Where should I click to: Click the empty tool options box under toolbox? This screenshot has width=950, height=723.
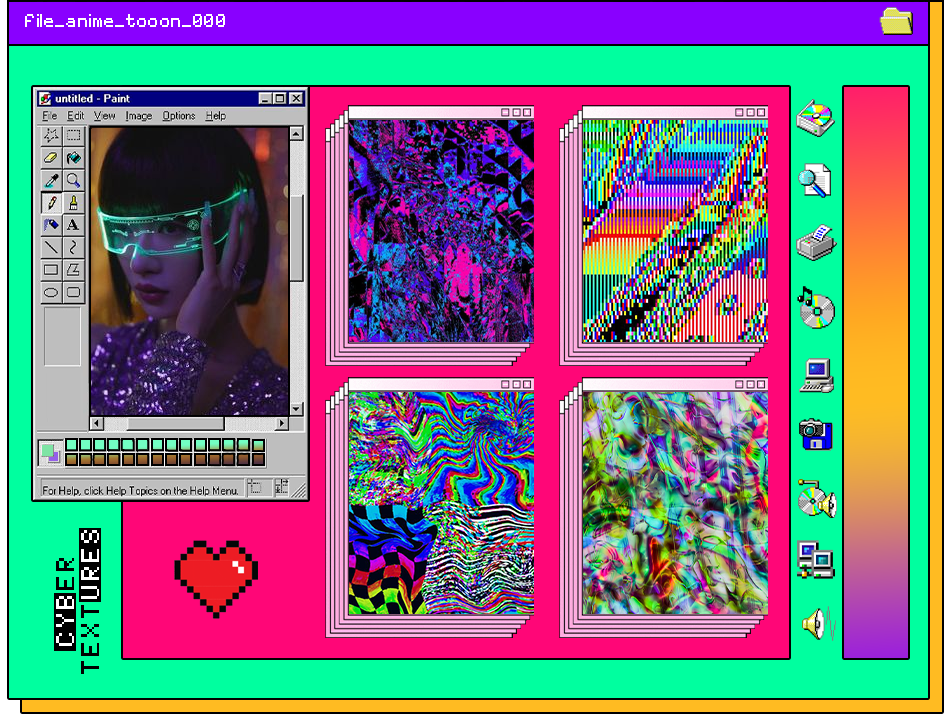[62, 336]
